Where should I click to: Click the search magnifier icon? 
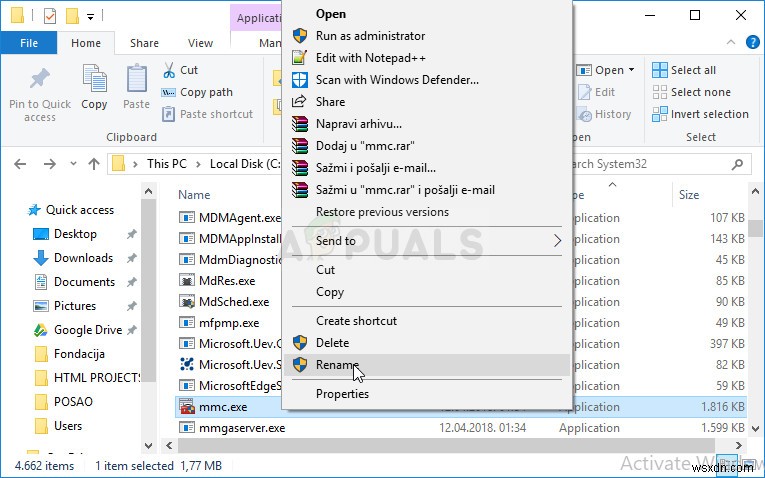pos(737,164)
